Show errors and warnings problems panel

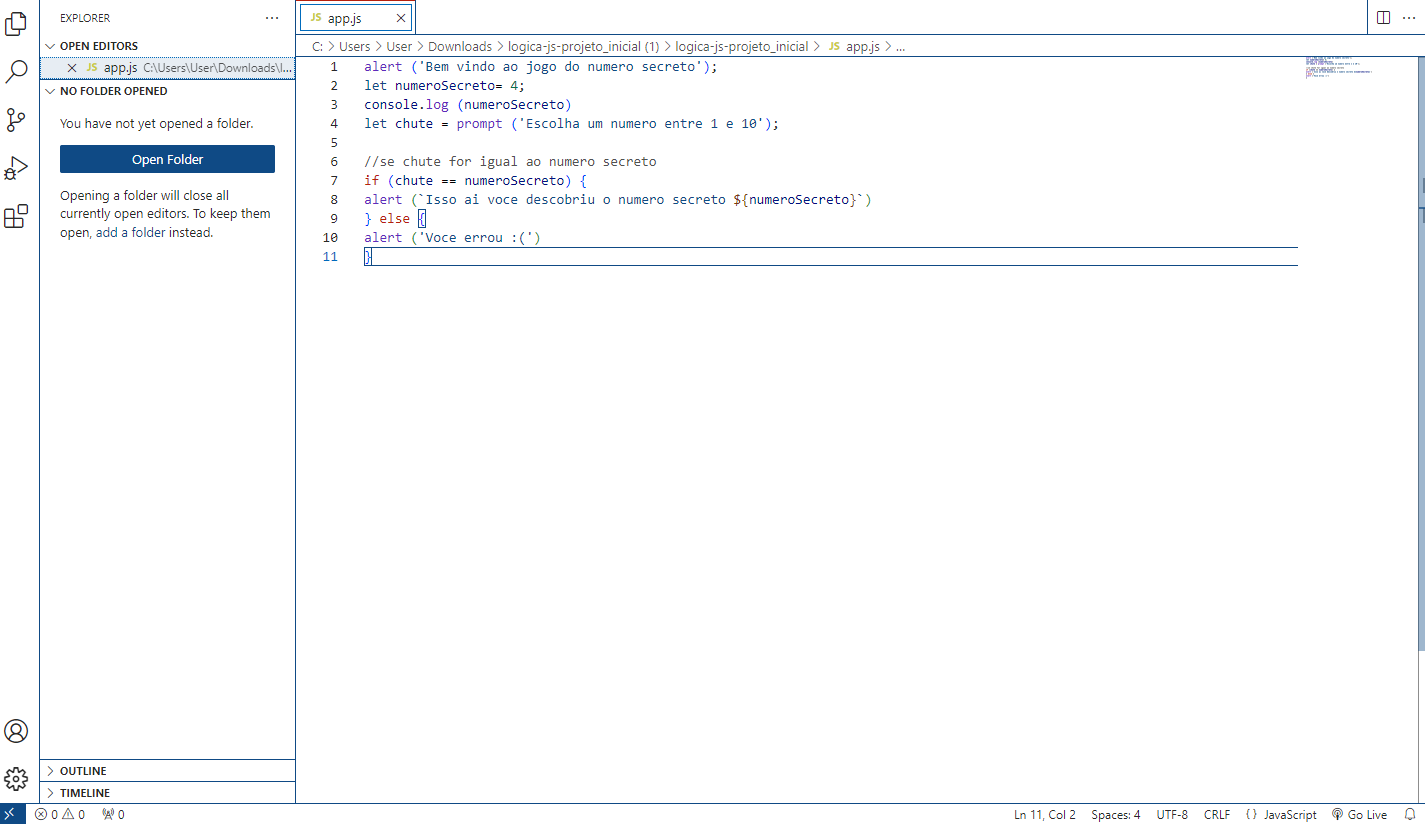[x=60, y=814]
